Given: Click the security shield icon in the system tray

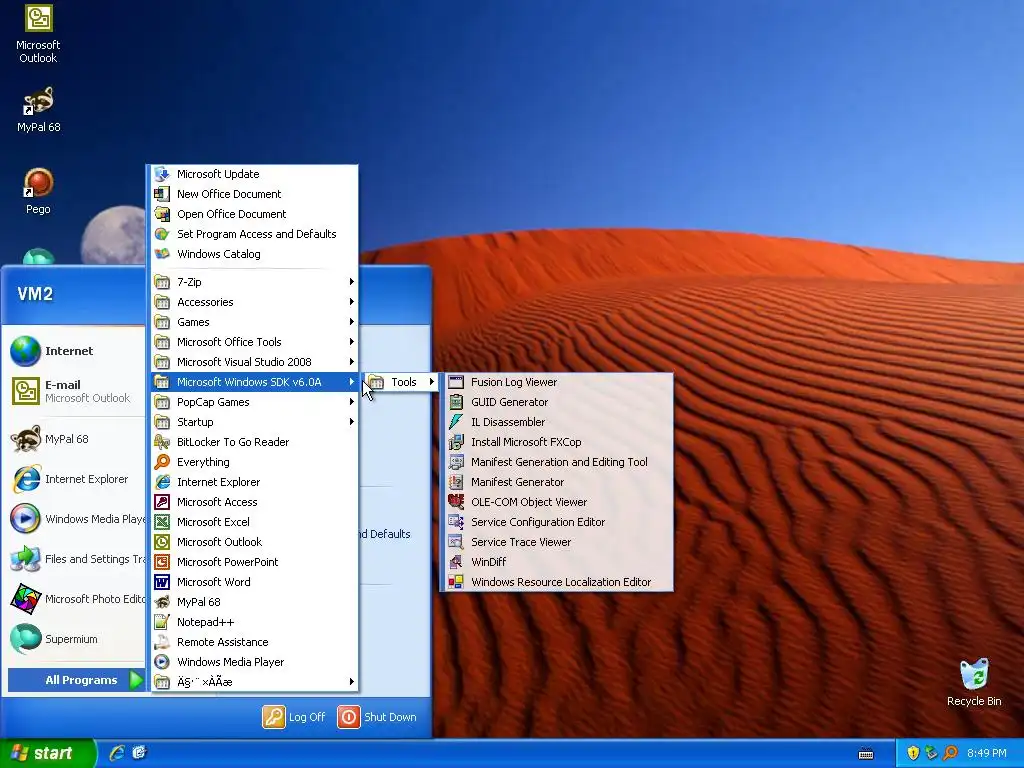Looking at the screenshot, I should (913, 753).
